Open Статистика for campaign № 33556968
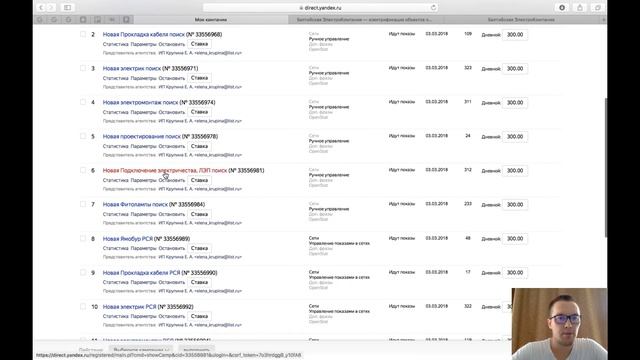This screenshot has height=360, width=640. click(116, 44)
